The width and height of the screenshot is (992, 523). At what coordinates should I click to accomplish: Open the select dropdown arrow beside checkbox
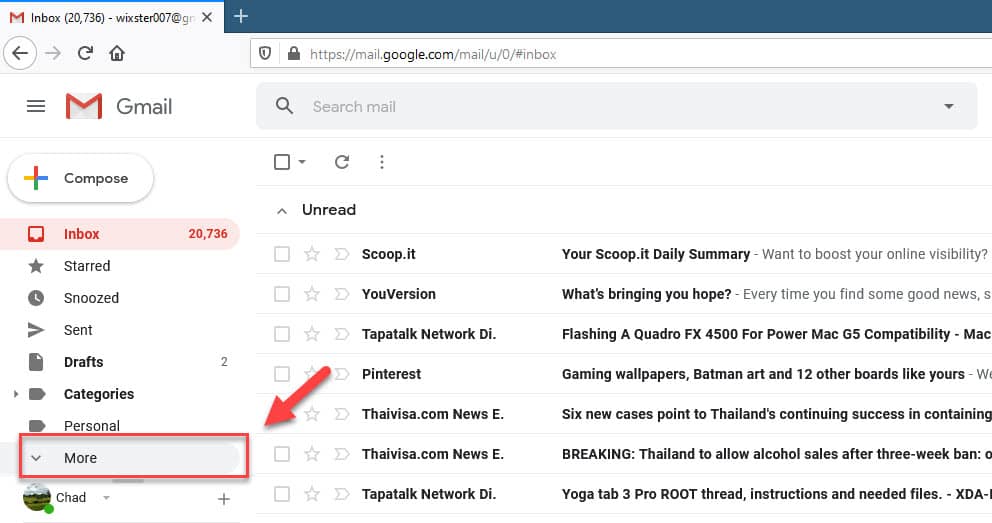302,162
